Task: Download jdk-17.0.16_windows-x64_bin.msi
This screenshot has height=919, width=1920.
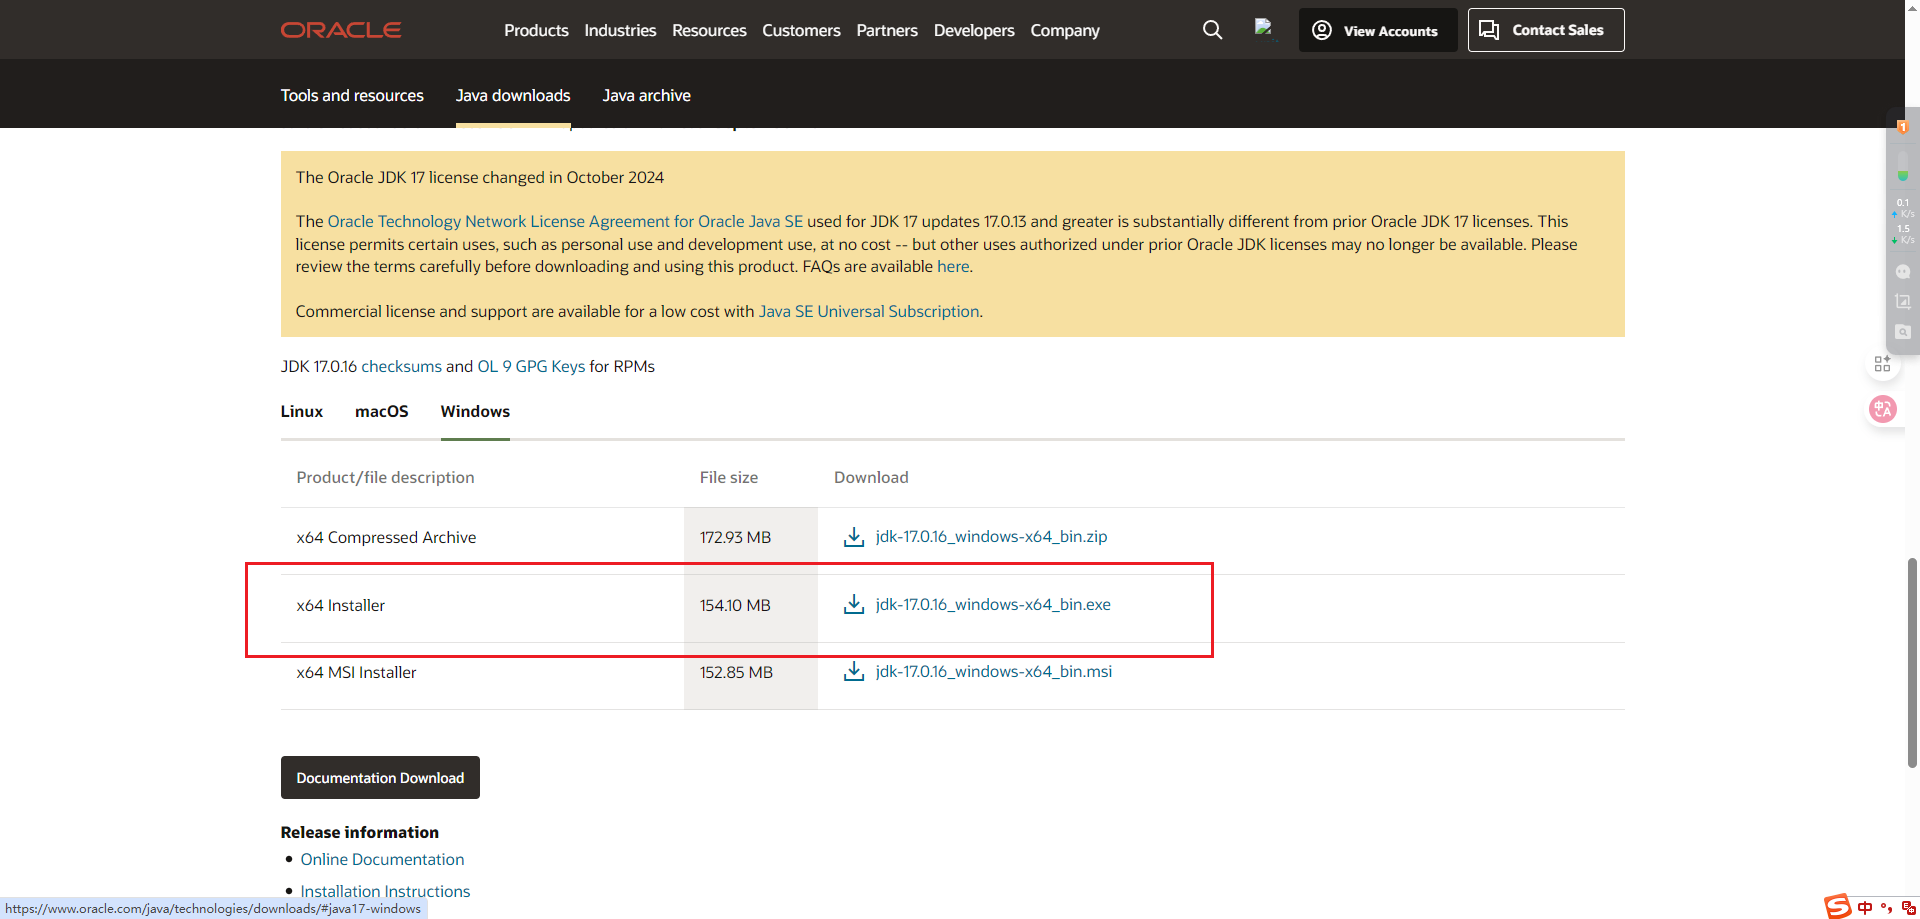Action: 994,671
